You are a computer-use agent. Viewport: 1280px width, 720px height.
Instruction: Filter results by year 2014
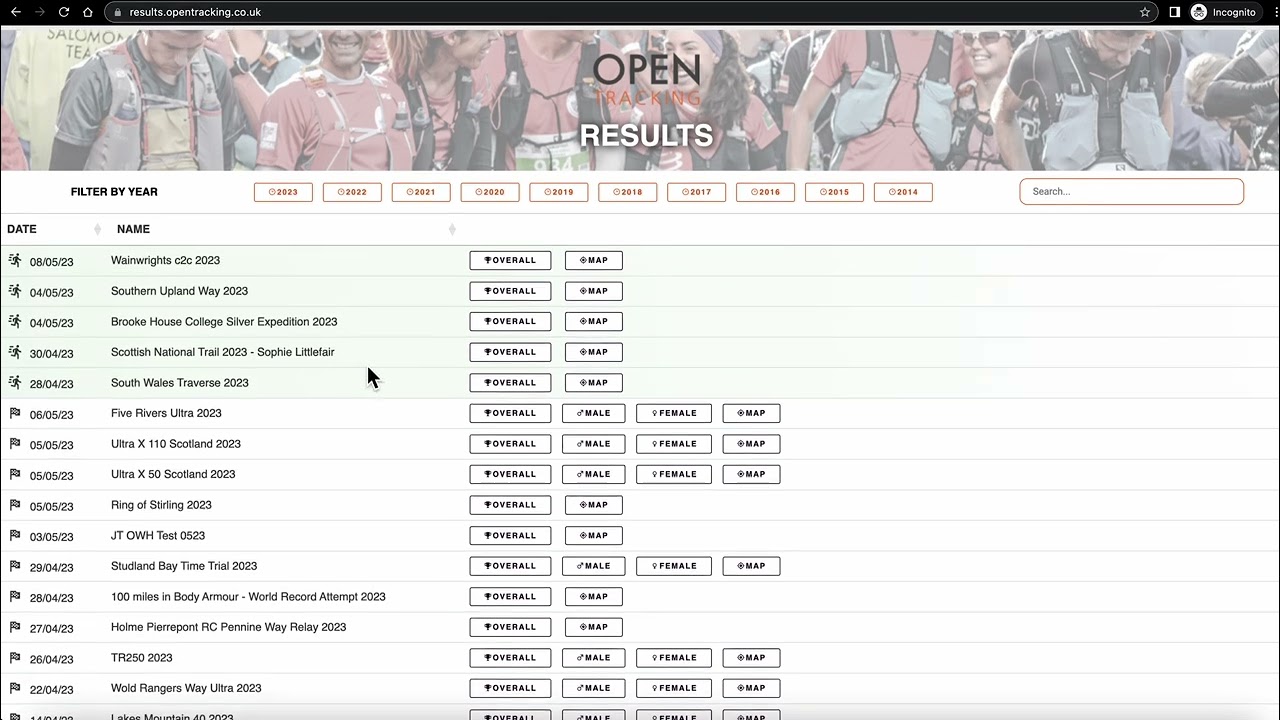click(903, 192)
